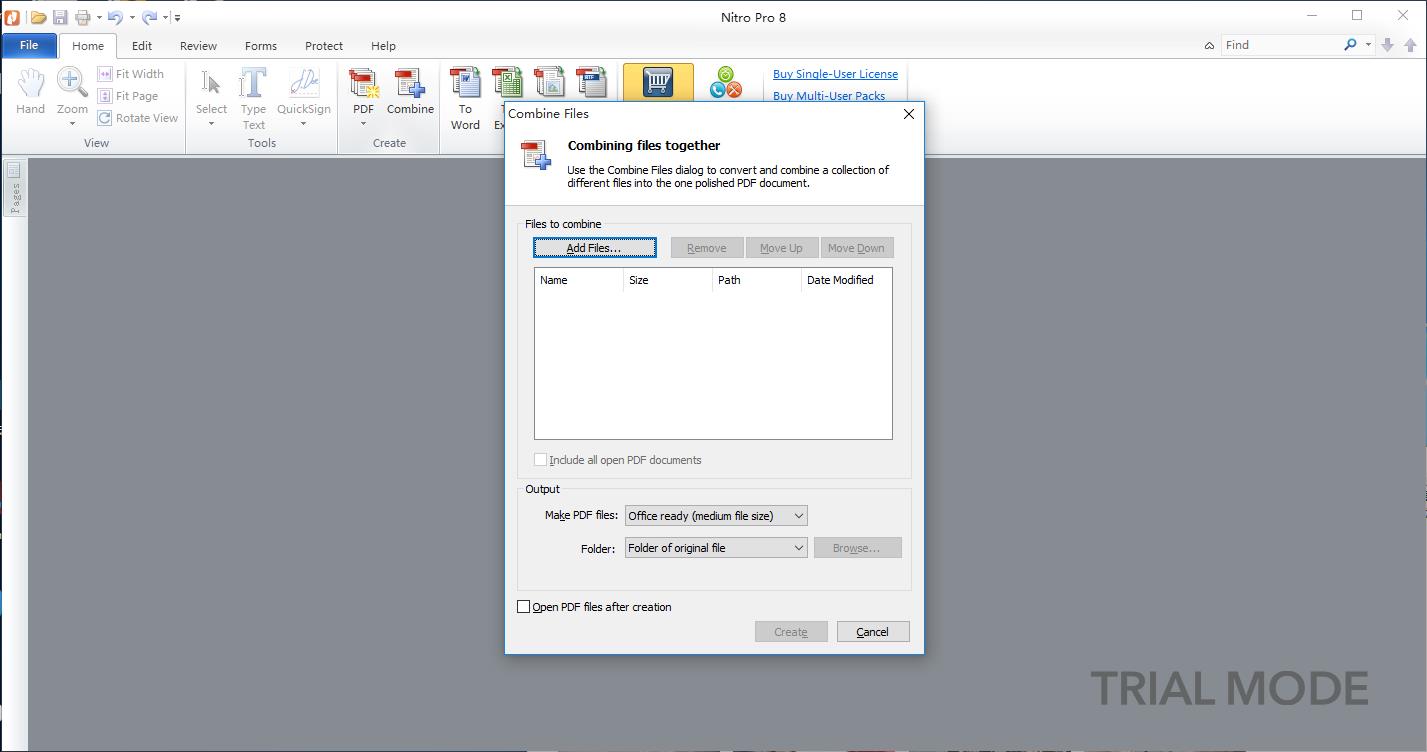Click the Print icon in quick access toolbar

coord(83,17)
